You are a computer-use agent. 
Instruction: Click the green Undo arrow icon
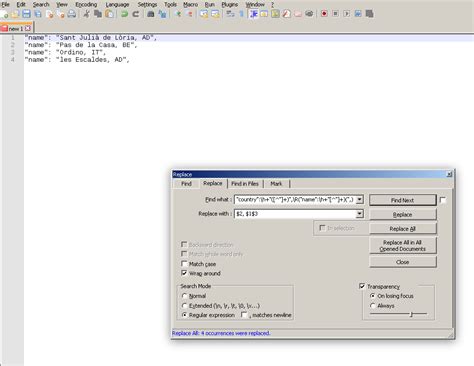[x=124, y=14]
